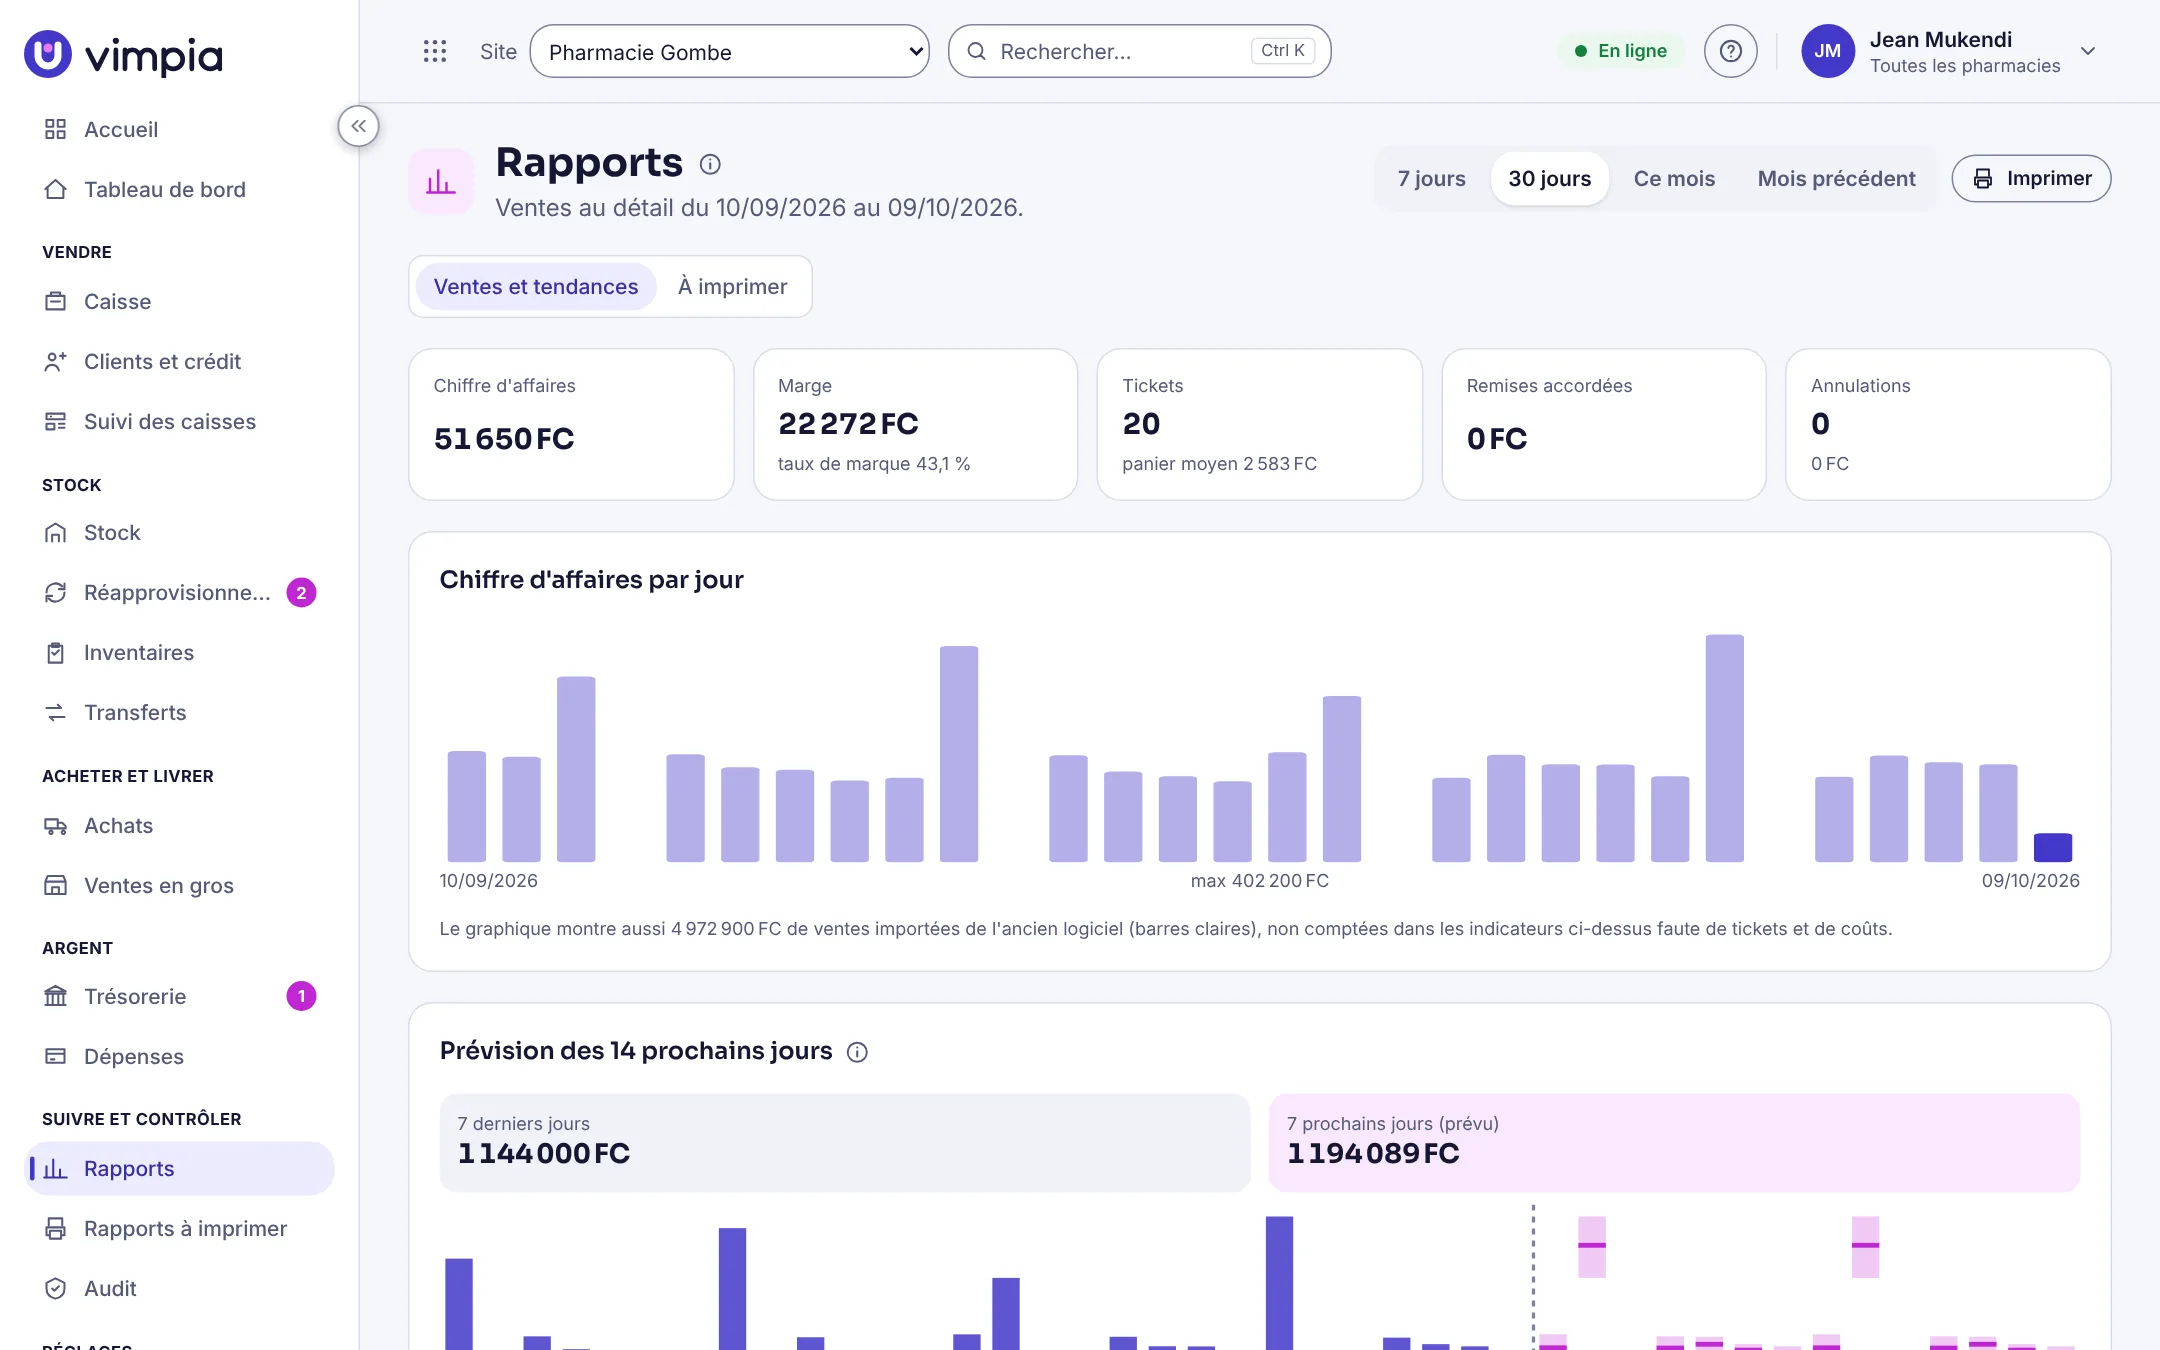Screen dimensions: 2160x1350
Task: Open the Audit page
Action: pos(179,1288)
